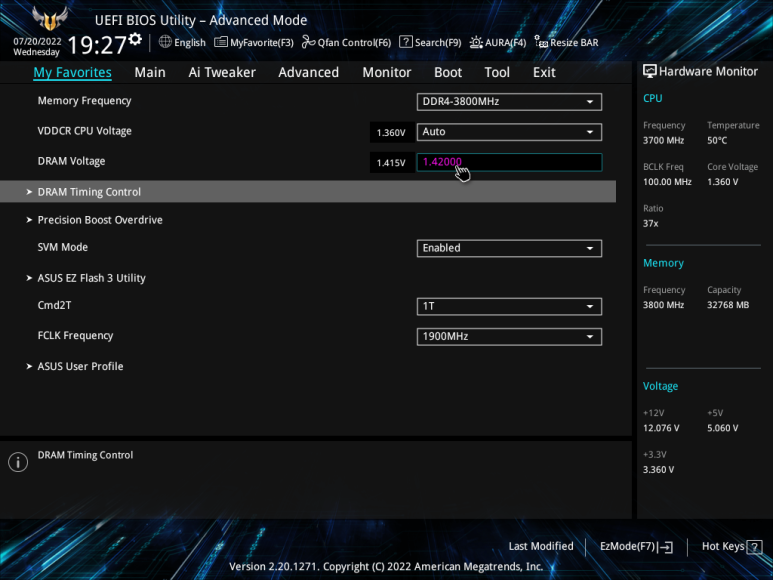
Task: Go to the Boot tab
Action: (x=448, y=72)
